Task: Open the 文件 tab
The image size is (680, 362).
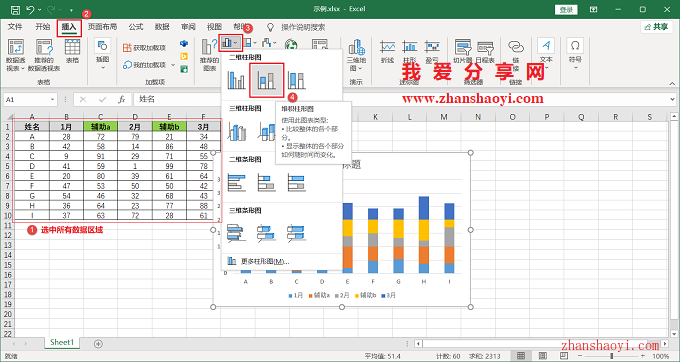Action: click(x=15, y=27)
